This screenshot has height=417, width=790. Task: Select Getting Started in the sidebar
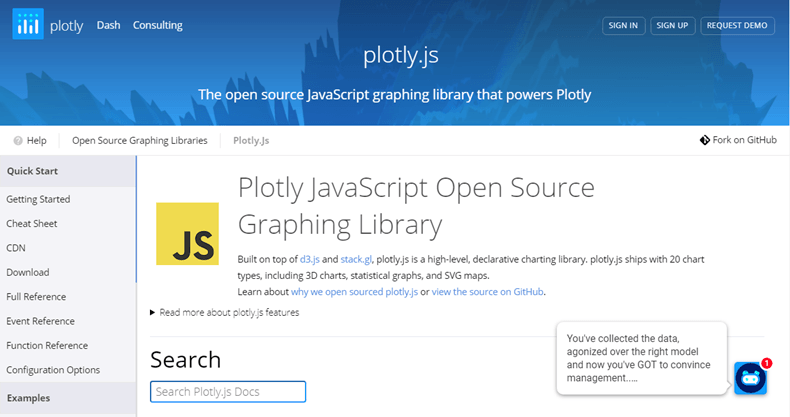pyautogui.click(x=38, y=199)
